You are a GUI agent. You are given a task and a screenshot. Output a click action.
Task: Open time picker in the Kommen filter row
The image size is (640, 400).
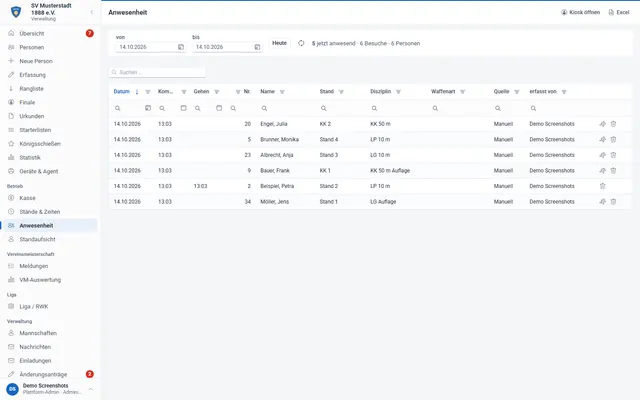click(x=184, y=108)
